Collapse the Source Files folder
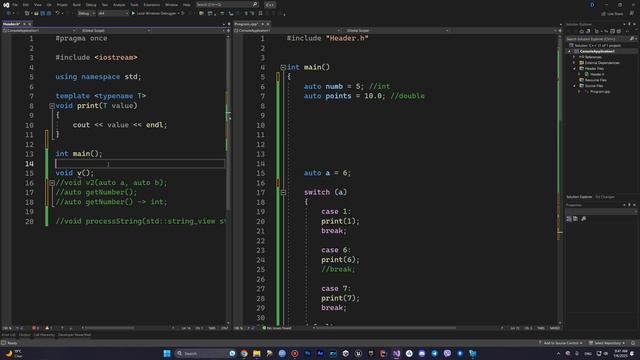The width and height of the screenshot is (640, 360). 575,86
